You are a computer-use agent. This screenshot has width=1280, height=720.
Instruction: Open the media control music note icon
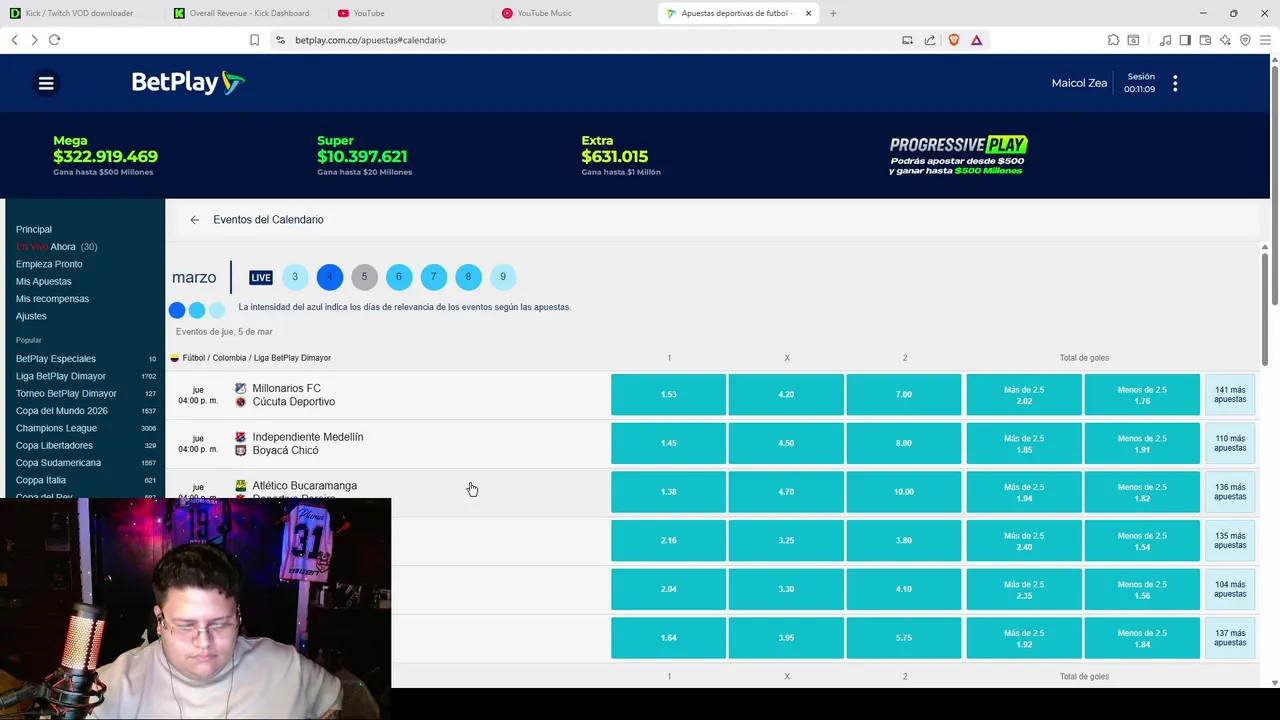[1165, 40]
